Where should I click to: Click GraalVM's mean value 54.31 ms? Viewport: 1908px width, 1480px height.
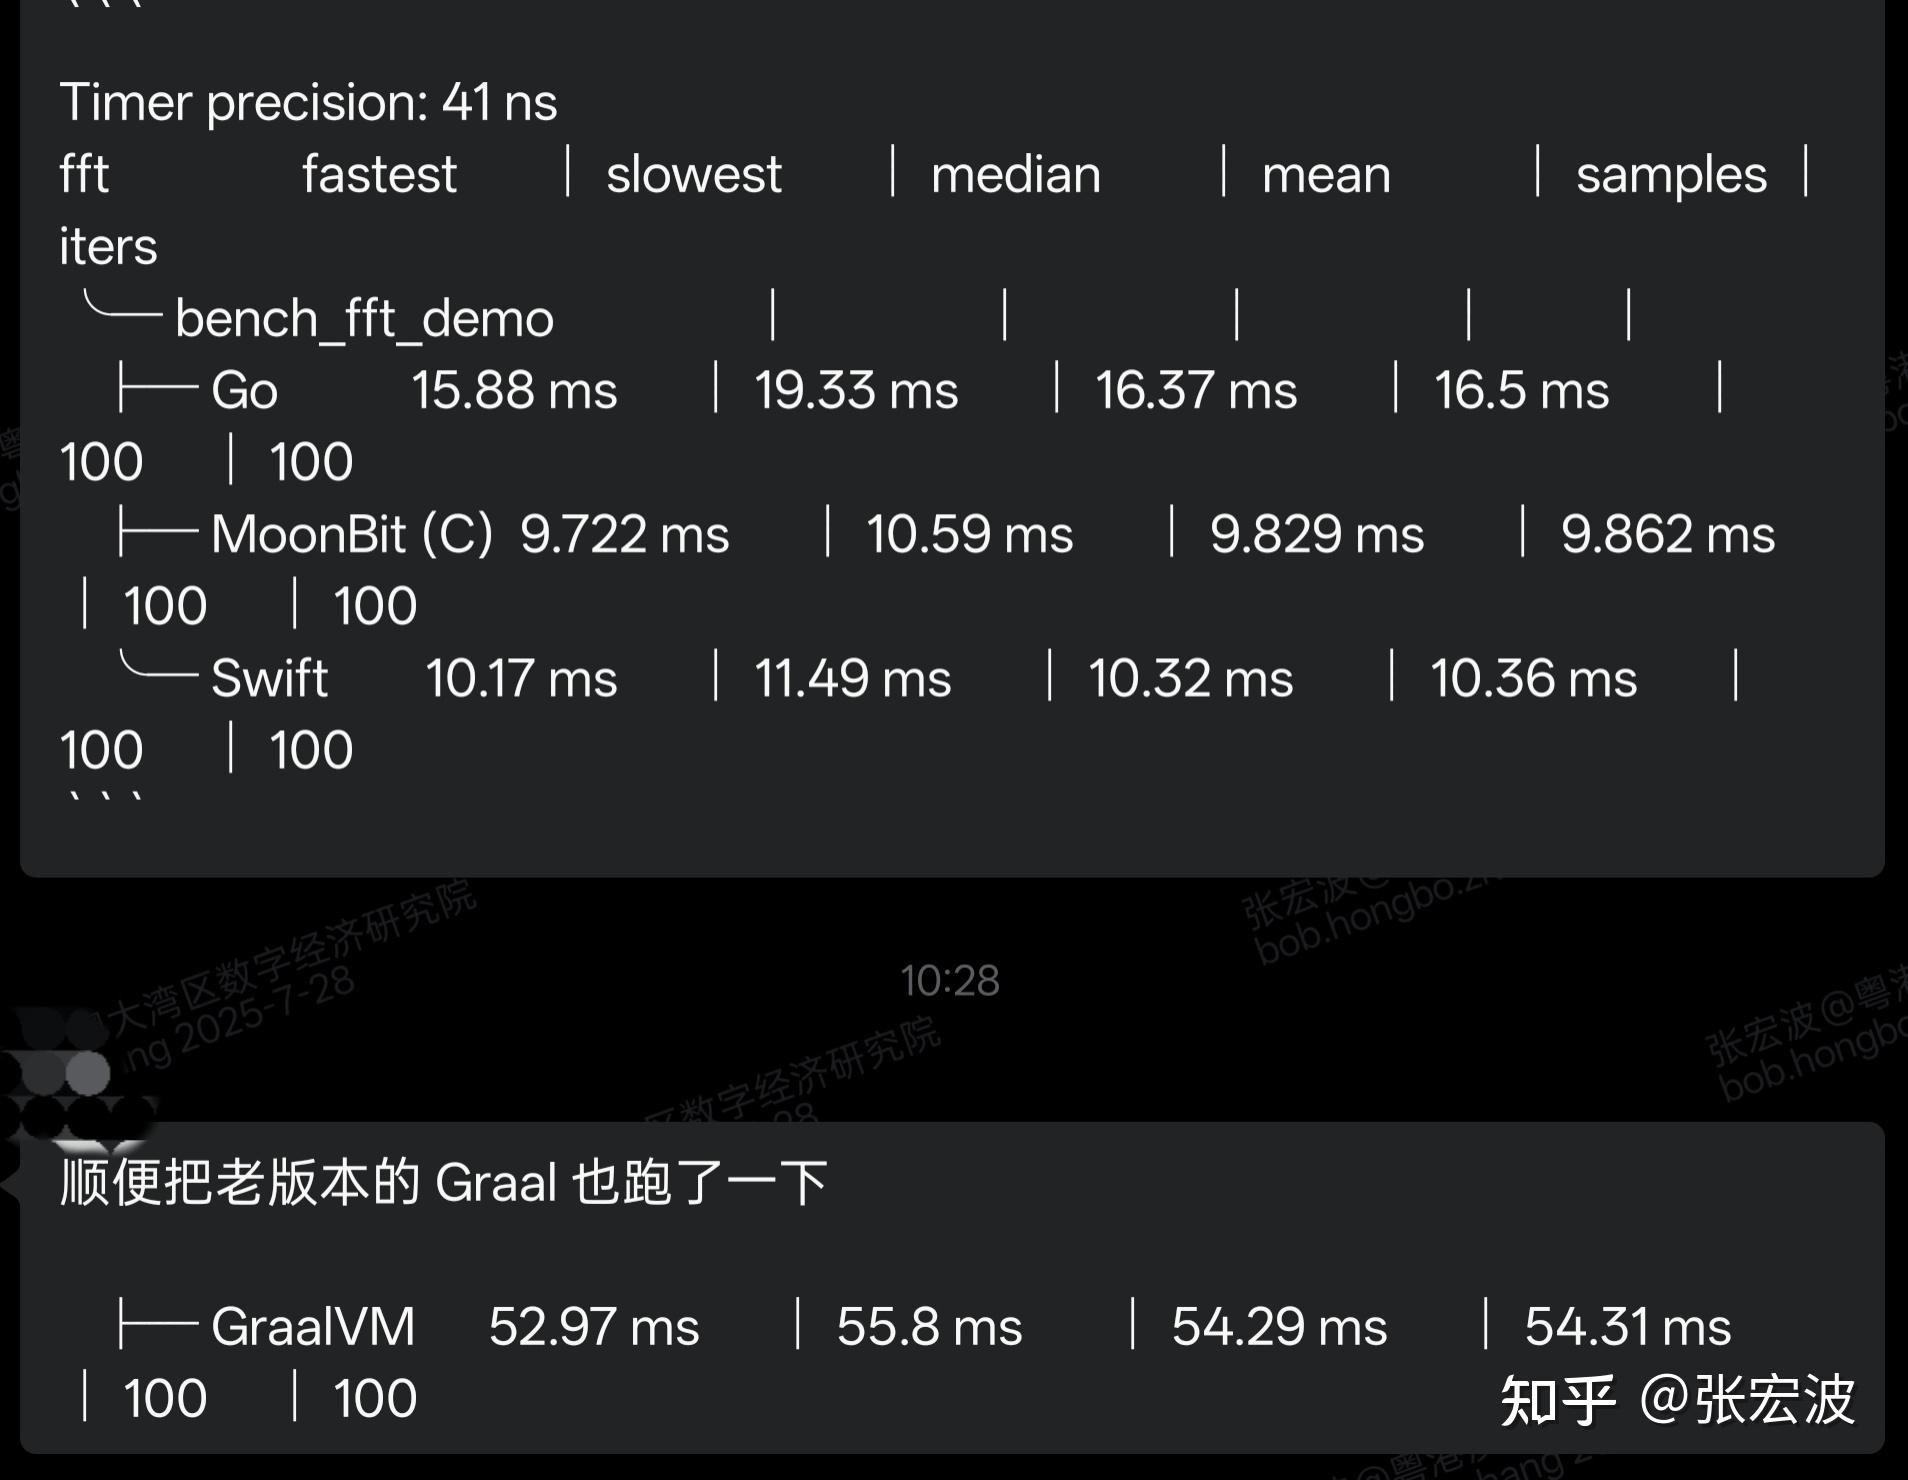pos(1627,1327)
